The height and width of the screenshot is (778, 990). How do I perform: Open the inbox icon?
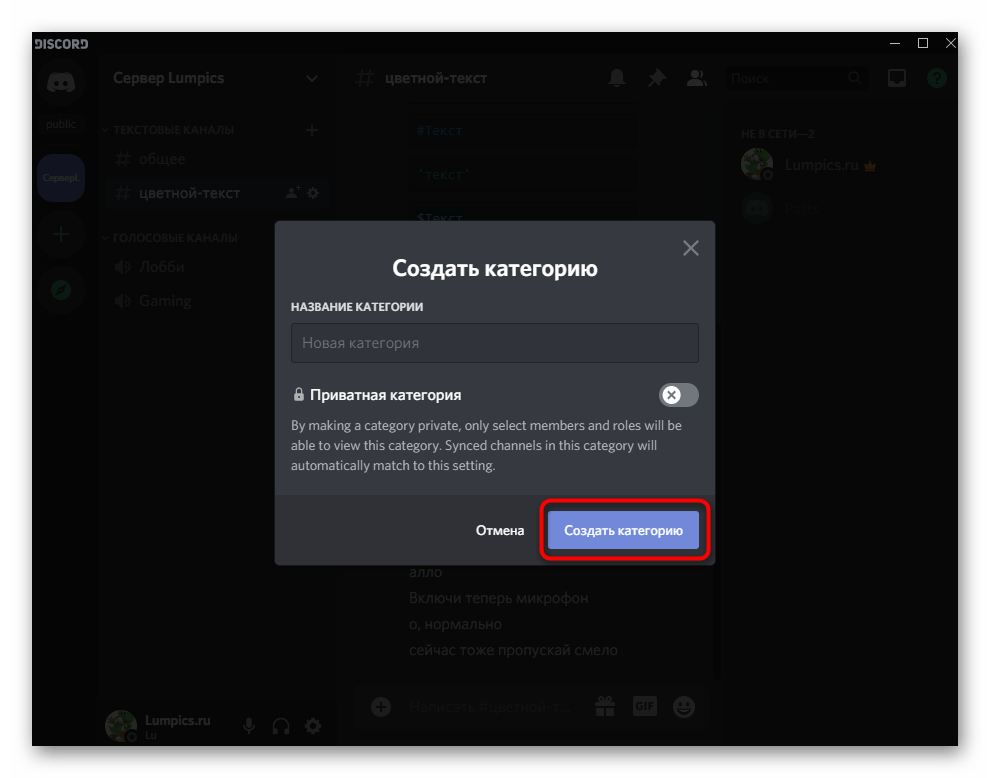coord(897,78)
